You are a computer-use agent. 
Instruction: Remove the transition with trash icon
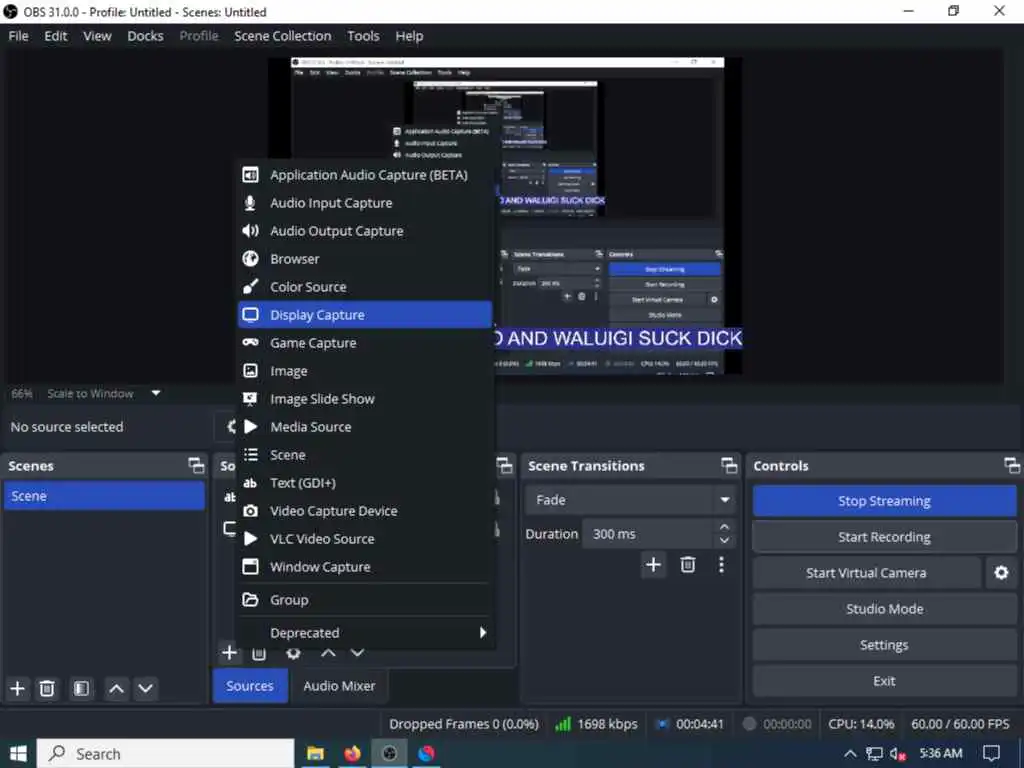tap(688, 565)
